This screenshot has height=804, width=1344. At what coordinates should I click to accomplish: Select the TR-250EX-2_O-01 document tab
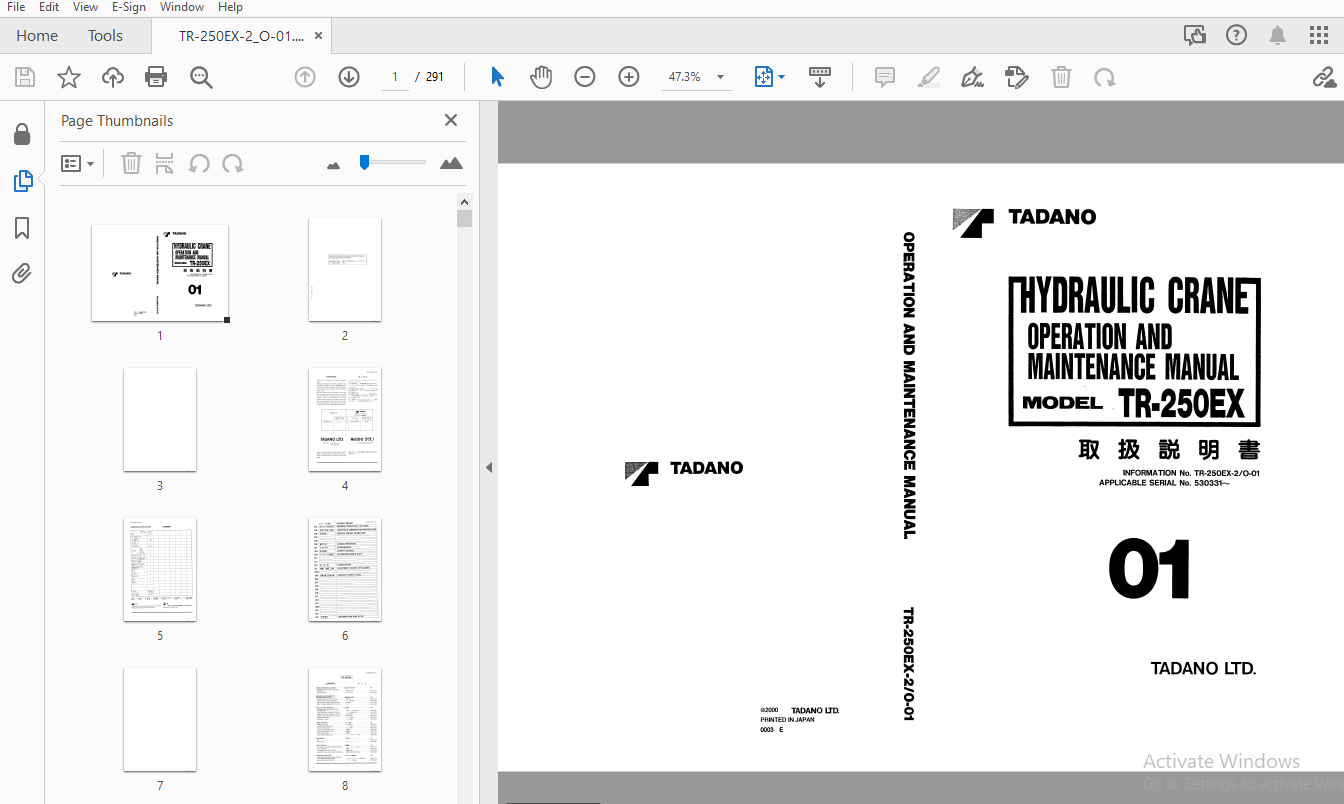(x=240, y=36)
